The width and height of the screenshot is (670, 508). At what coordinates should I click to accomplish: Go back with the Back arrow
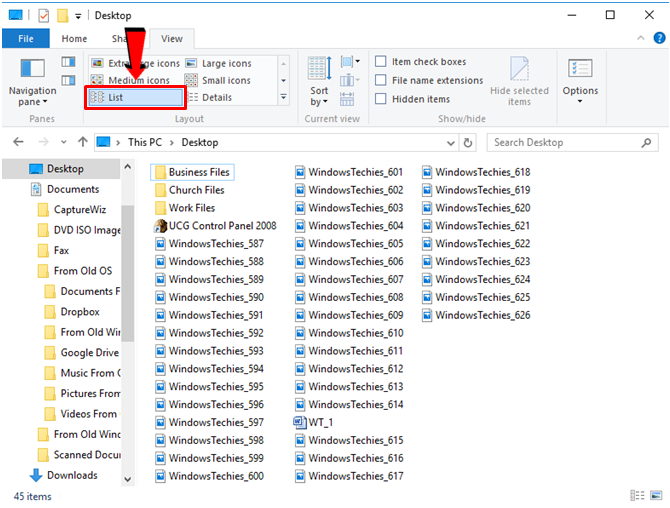[x=18, y=142]
